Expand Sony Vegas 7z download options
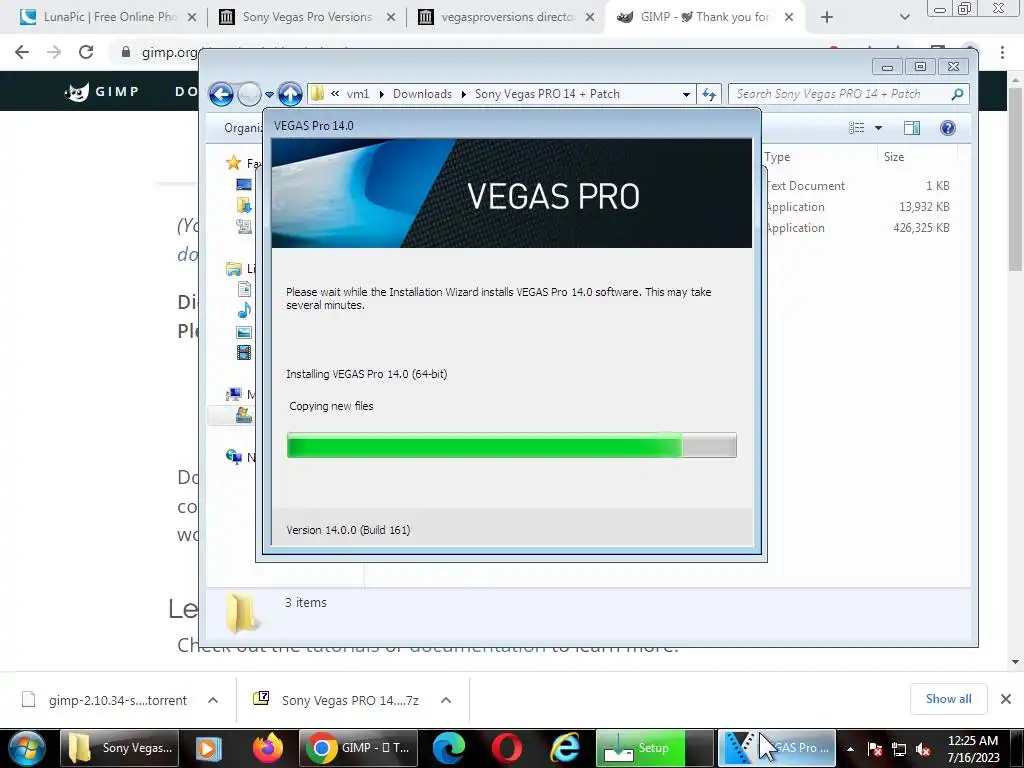The image size is (1024, 768). pyautogui.click(x=446, y=700)
